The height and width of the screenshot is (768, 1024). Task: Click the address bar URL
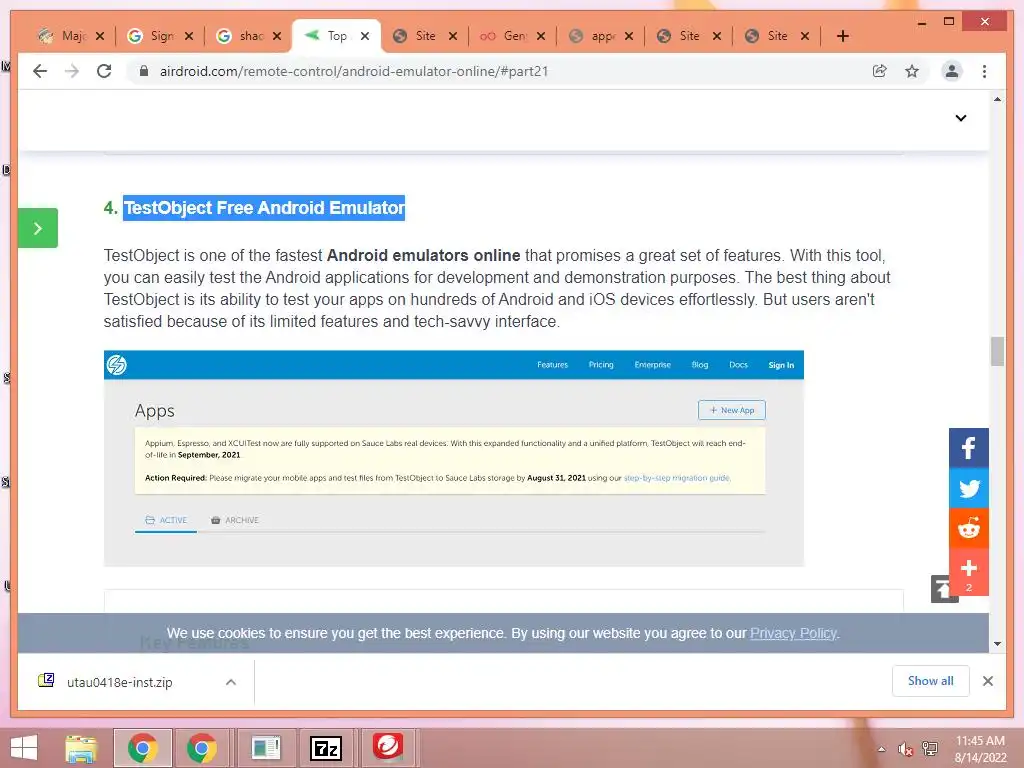pyautogui.click(x=353, y=71)
